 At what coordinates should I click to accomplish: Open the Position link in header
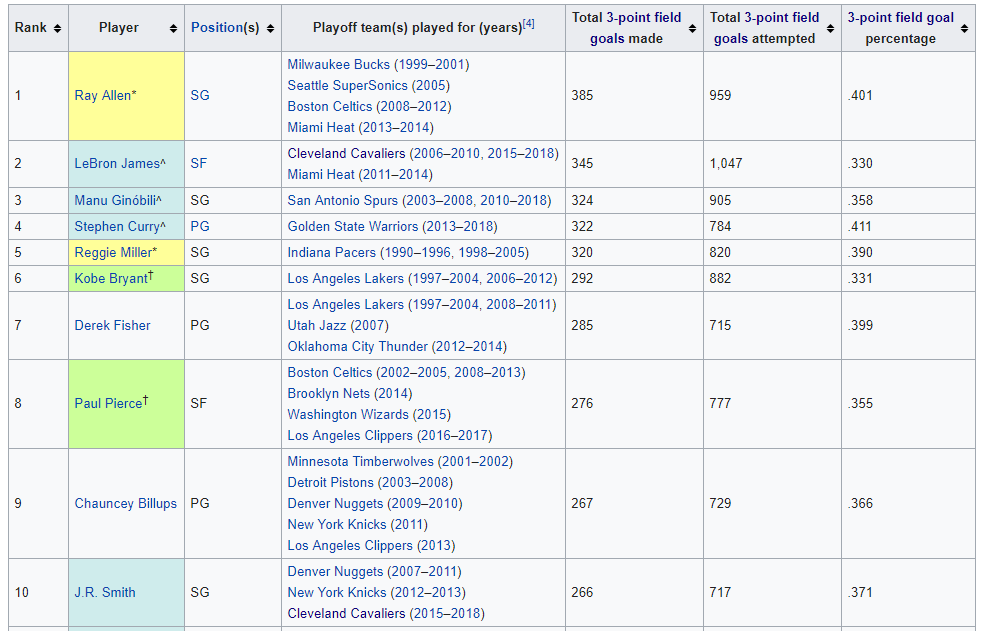tap(217, 28)
